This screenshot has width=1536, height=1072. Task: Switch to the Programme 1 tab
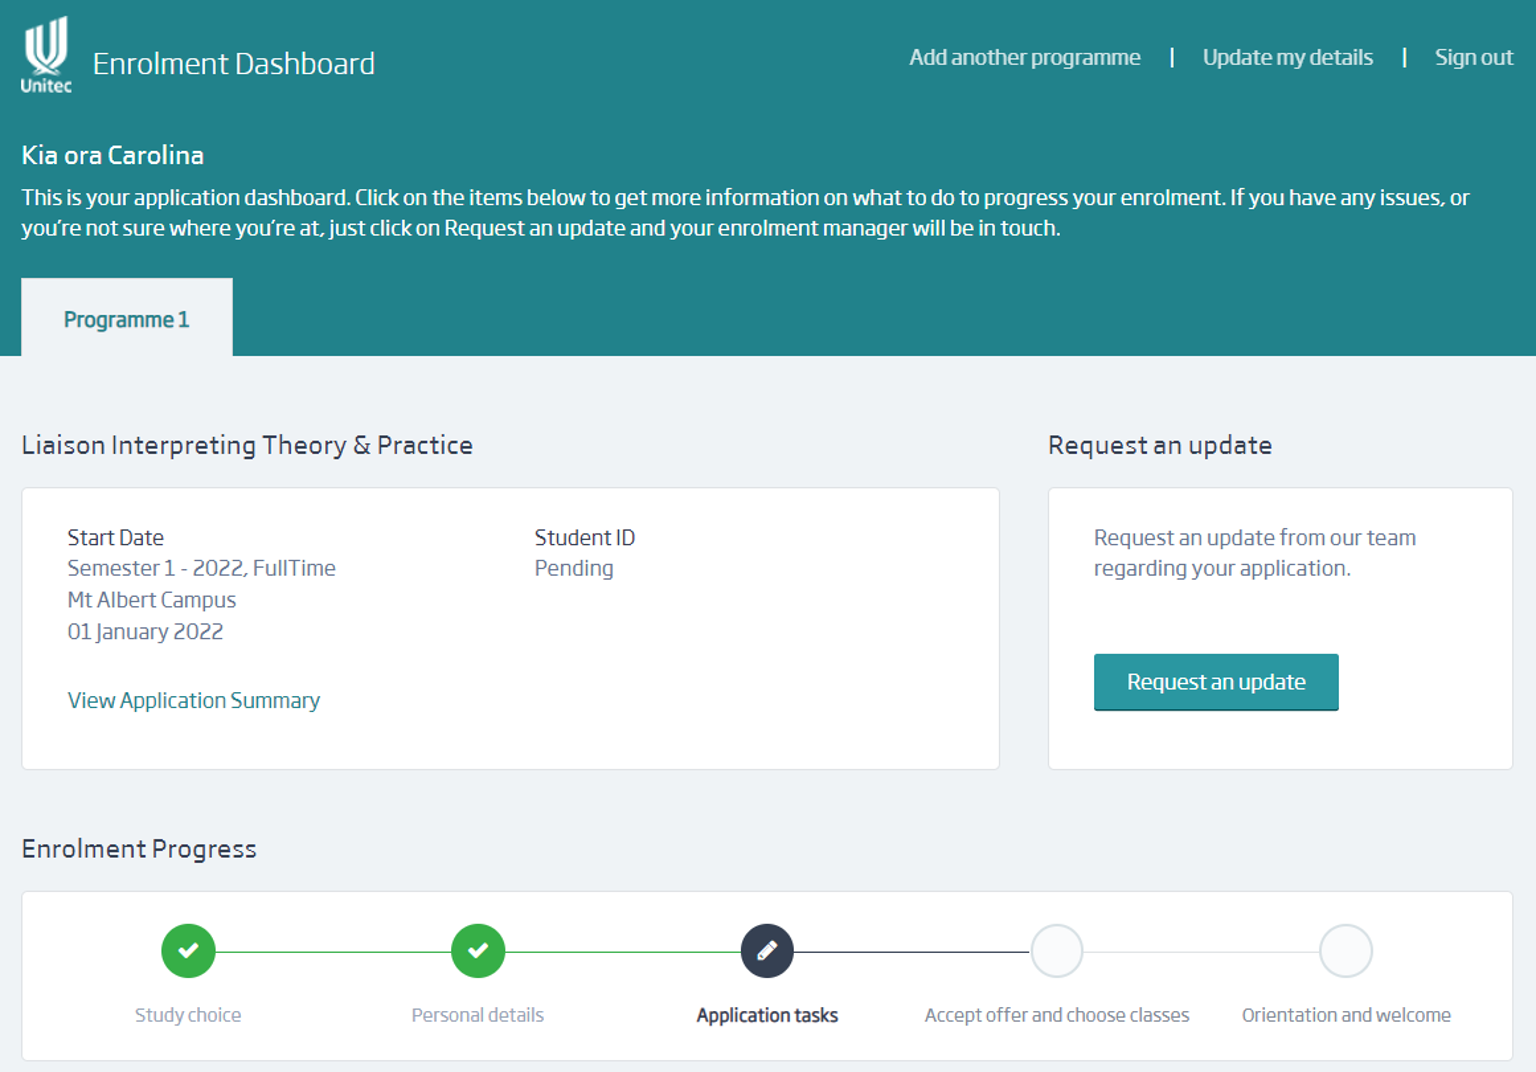click(126, 318)
